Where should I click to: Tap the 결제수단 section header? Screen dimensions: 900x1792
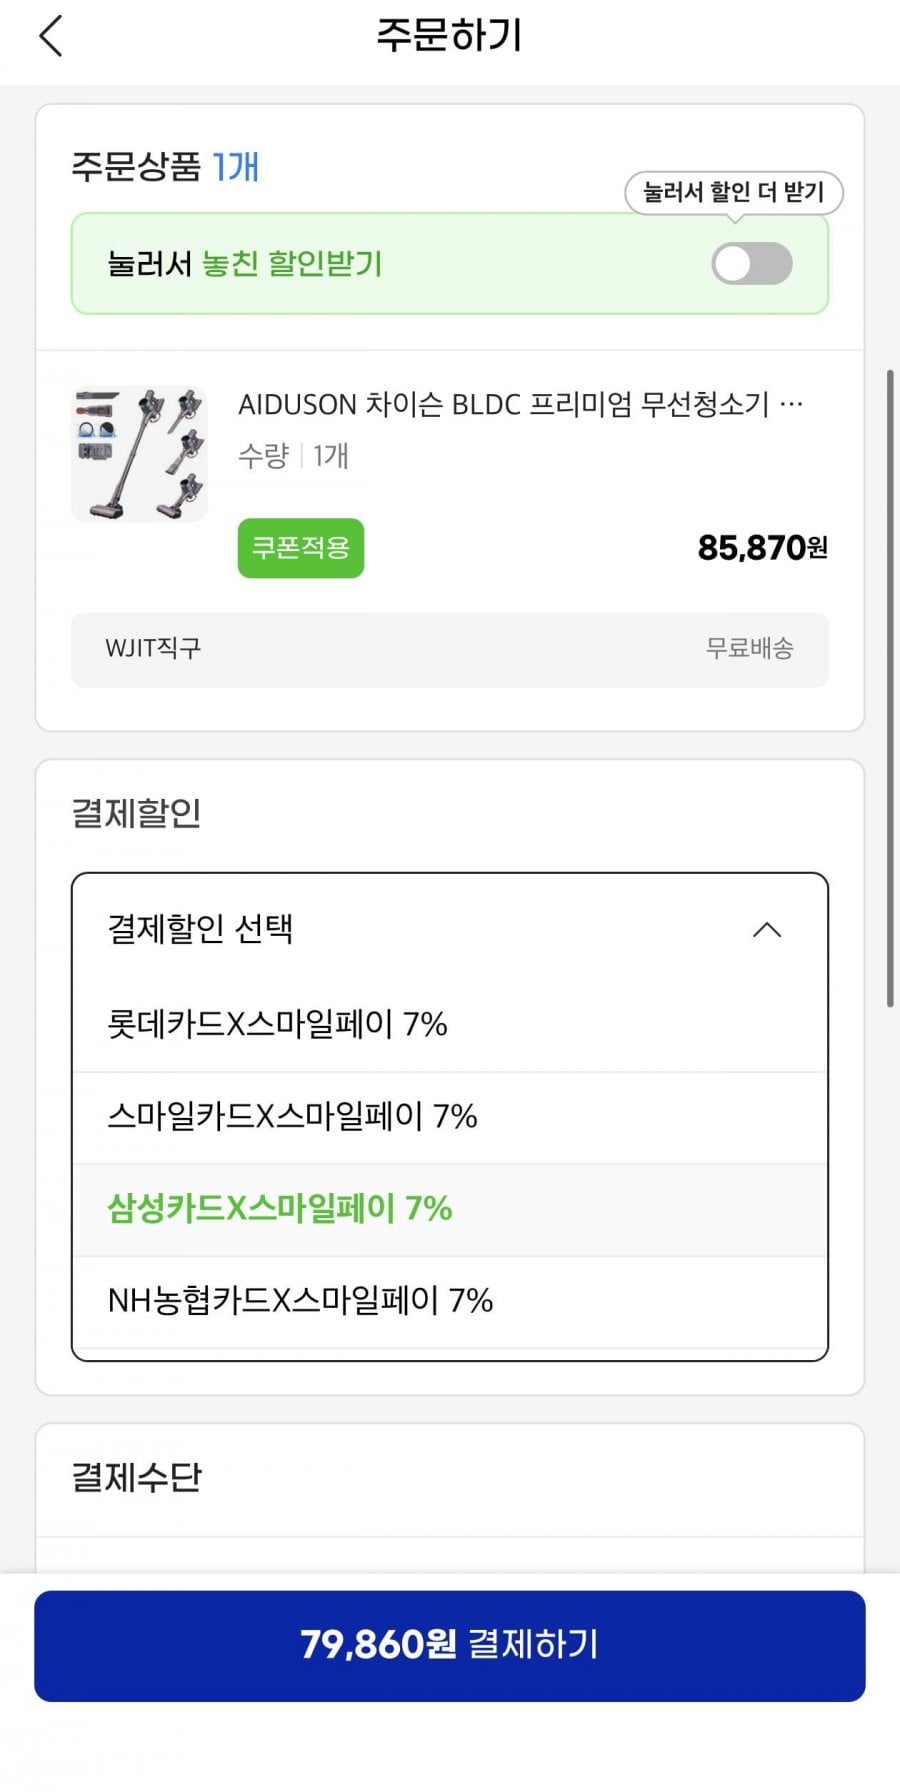[x=137, y=1477]
